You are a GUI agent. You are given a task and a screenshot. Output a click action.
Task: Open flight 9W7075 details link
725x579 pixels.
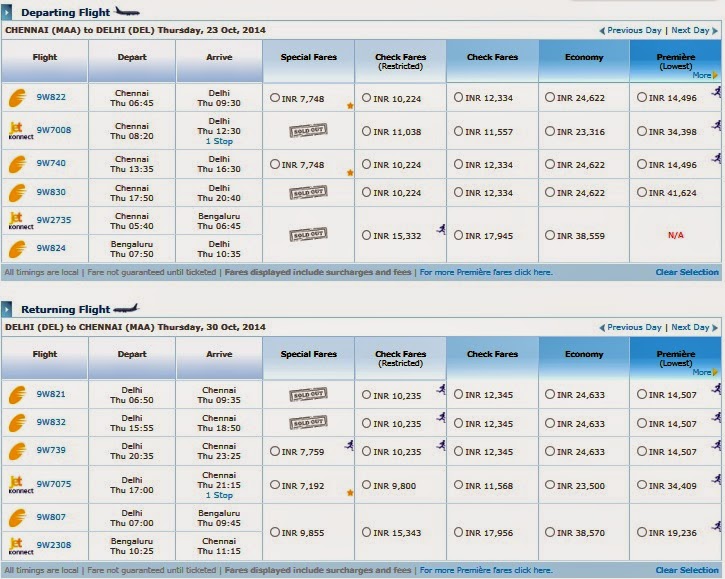click(54, 484)
